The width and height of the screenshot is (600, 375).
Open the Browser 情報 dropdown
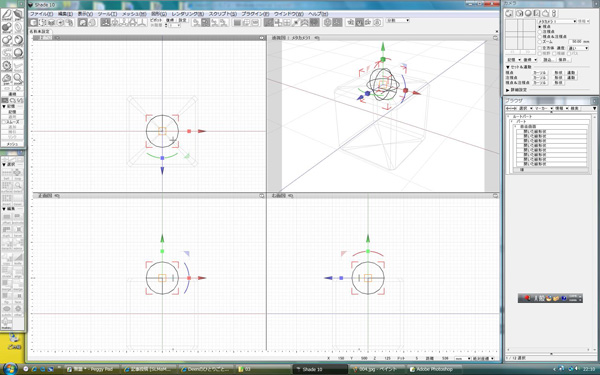click(561, 109)
